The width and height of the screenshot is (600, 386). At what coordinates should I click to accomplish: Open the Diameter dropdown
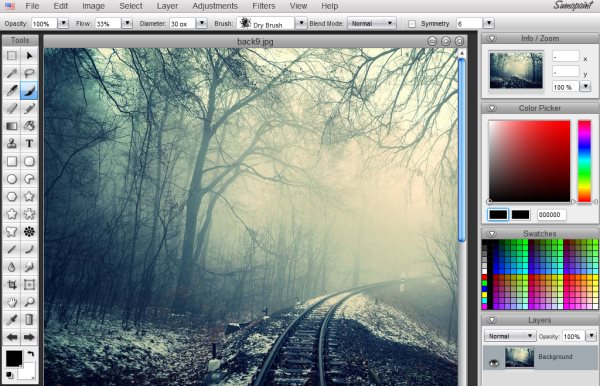pos(201,23)
